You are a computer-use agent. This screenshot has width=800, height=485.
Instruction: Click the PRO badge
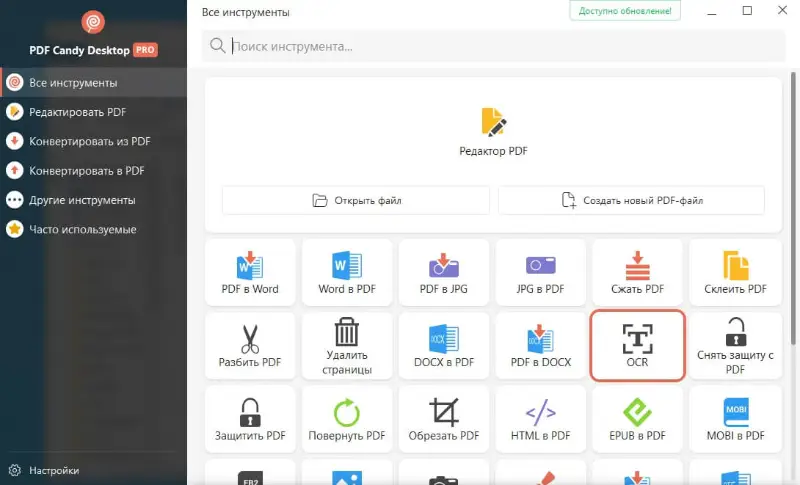pyautogui.click(x=145, y=49)
